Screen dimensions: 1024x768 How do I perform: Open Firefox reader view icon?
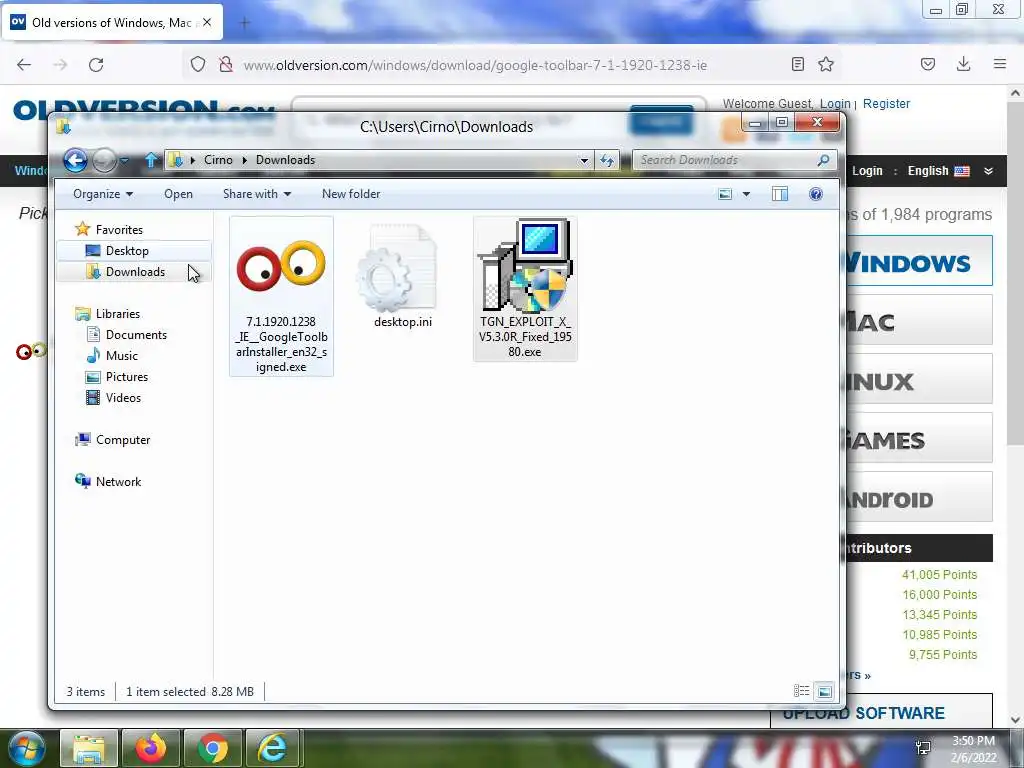coord(797,64)
